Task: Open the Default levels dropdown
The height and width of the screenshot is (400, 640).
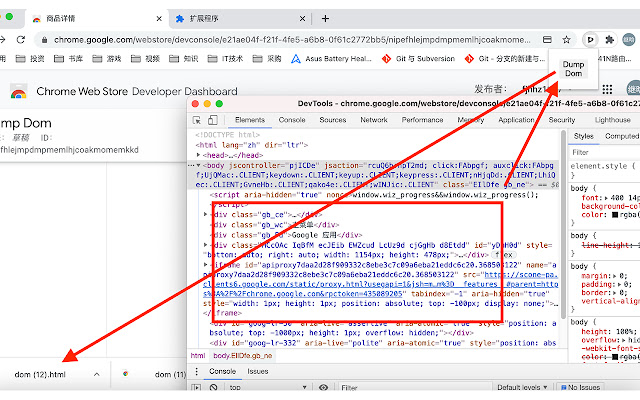Action: (x=522, y=387)
